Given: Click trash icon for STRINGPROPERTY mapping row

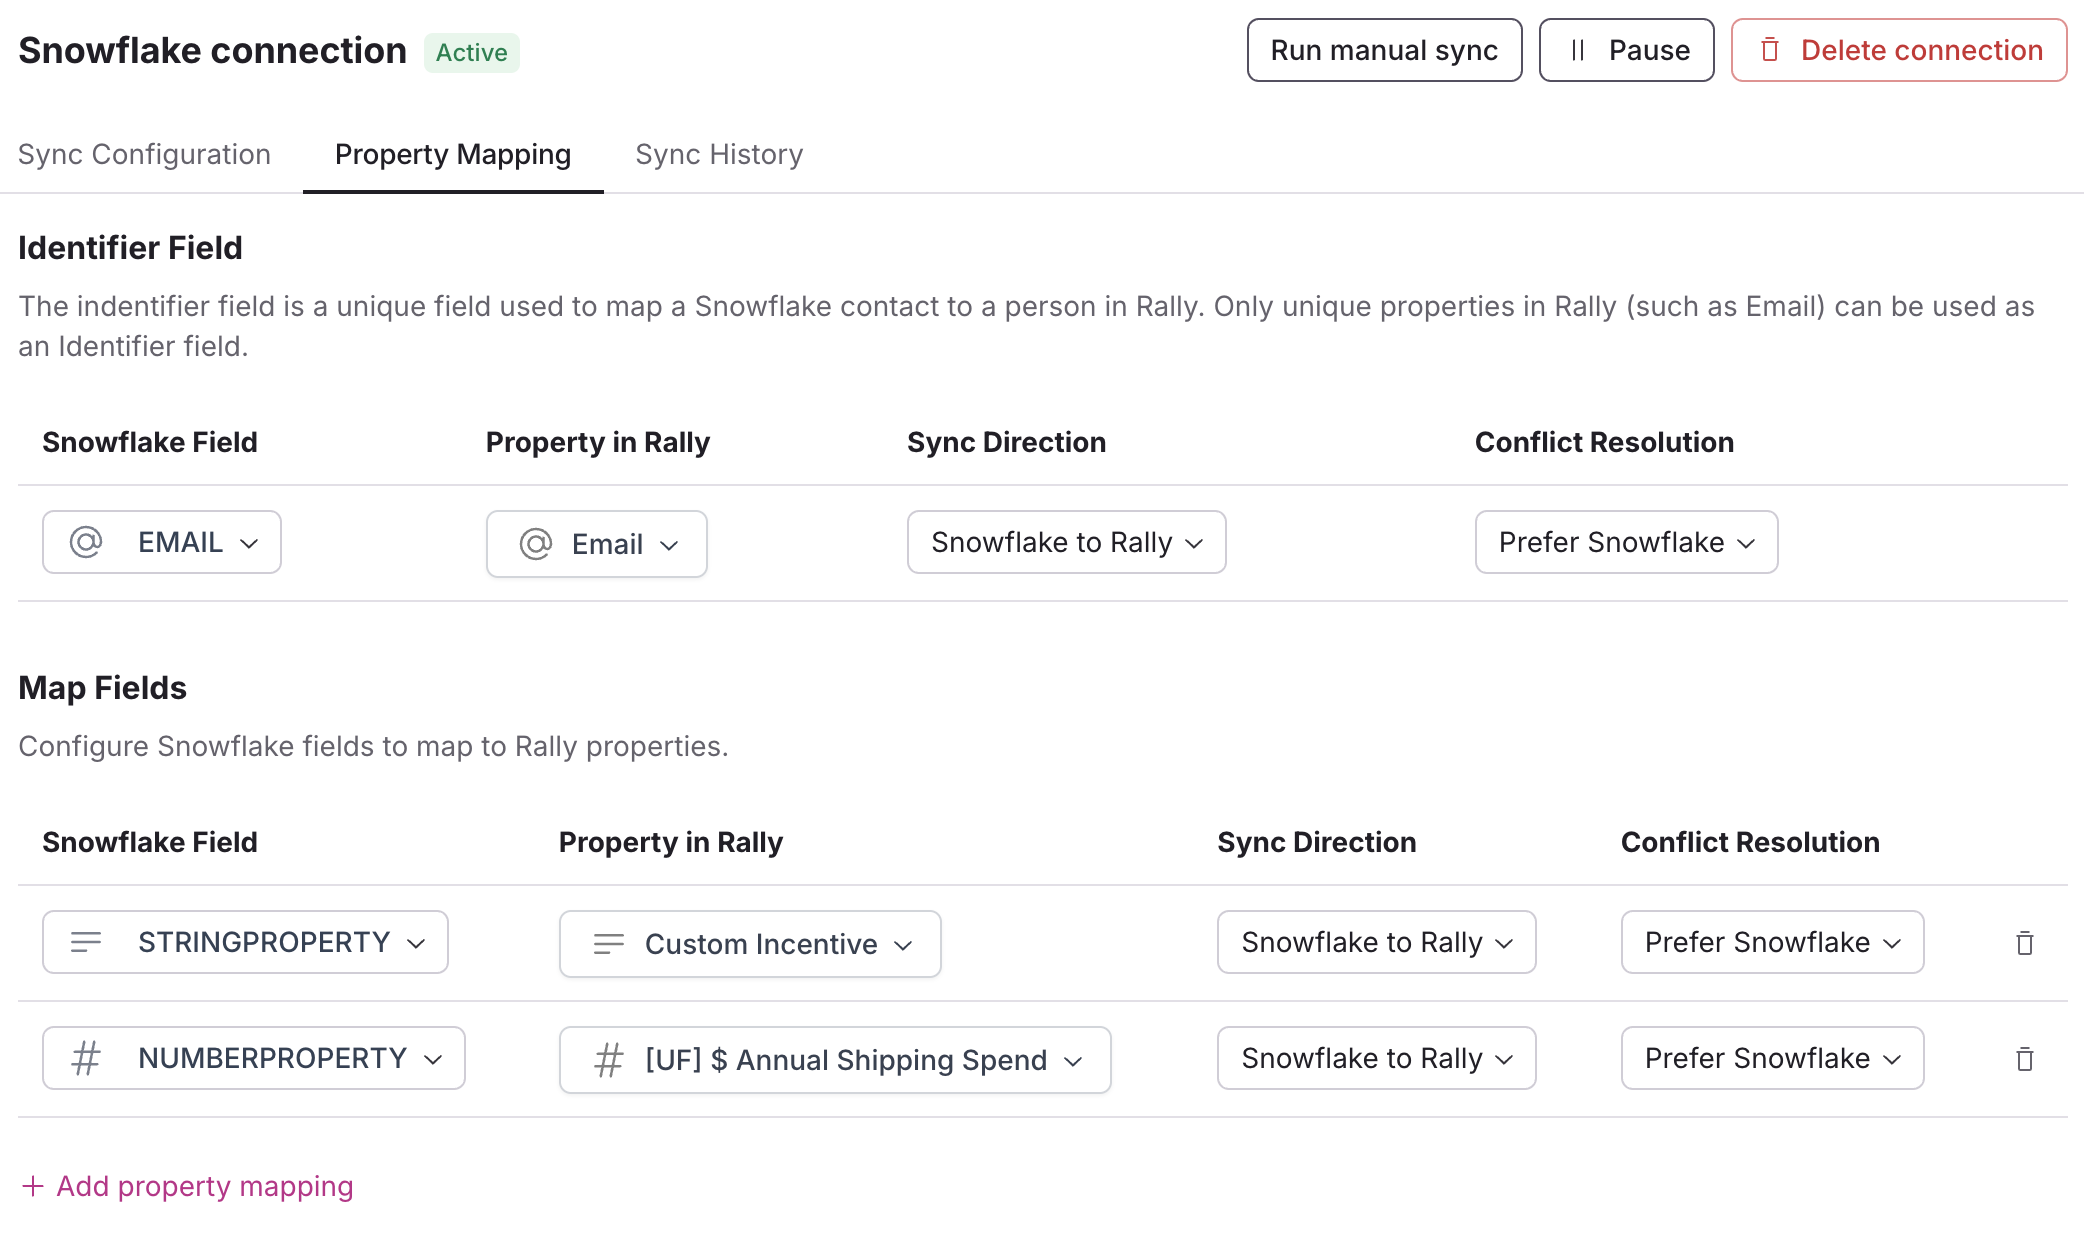Looking at the screenshot, I should point(2024,943).
